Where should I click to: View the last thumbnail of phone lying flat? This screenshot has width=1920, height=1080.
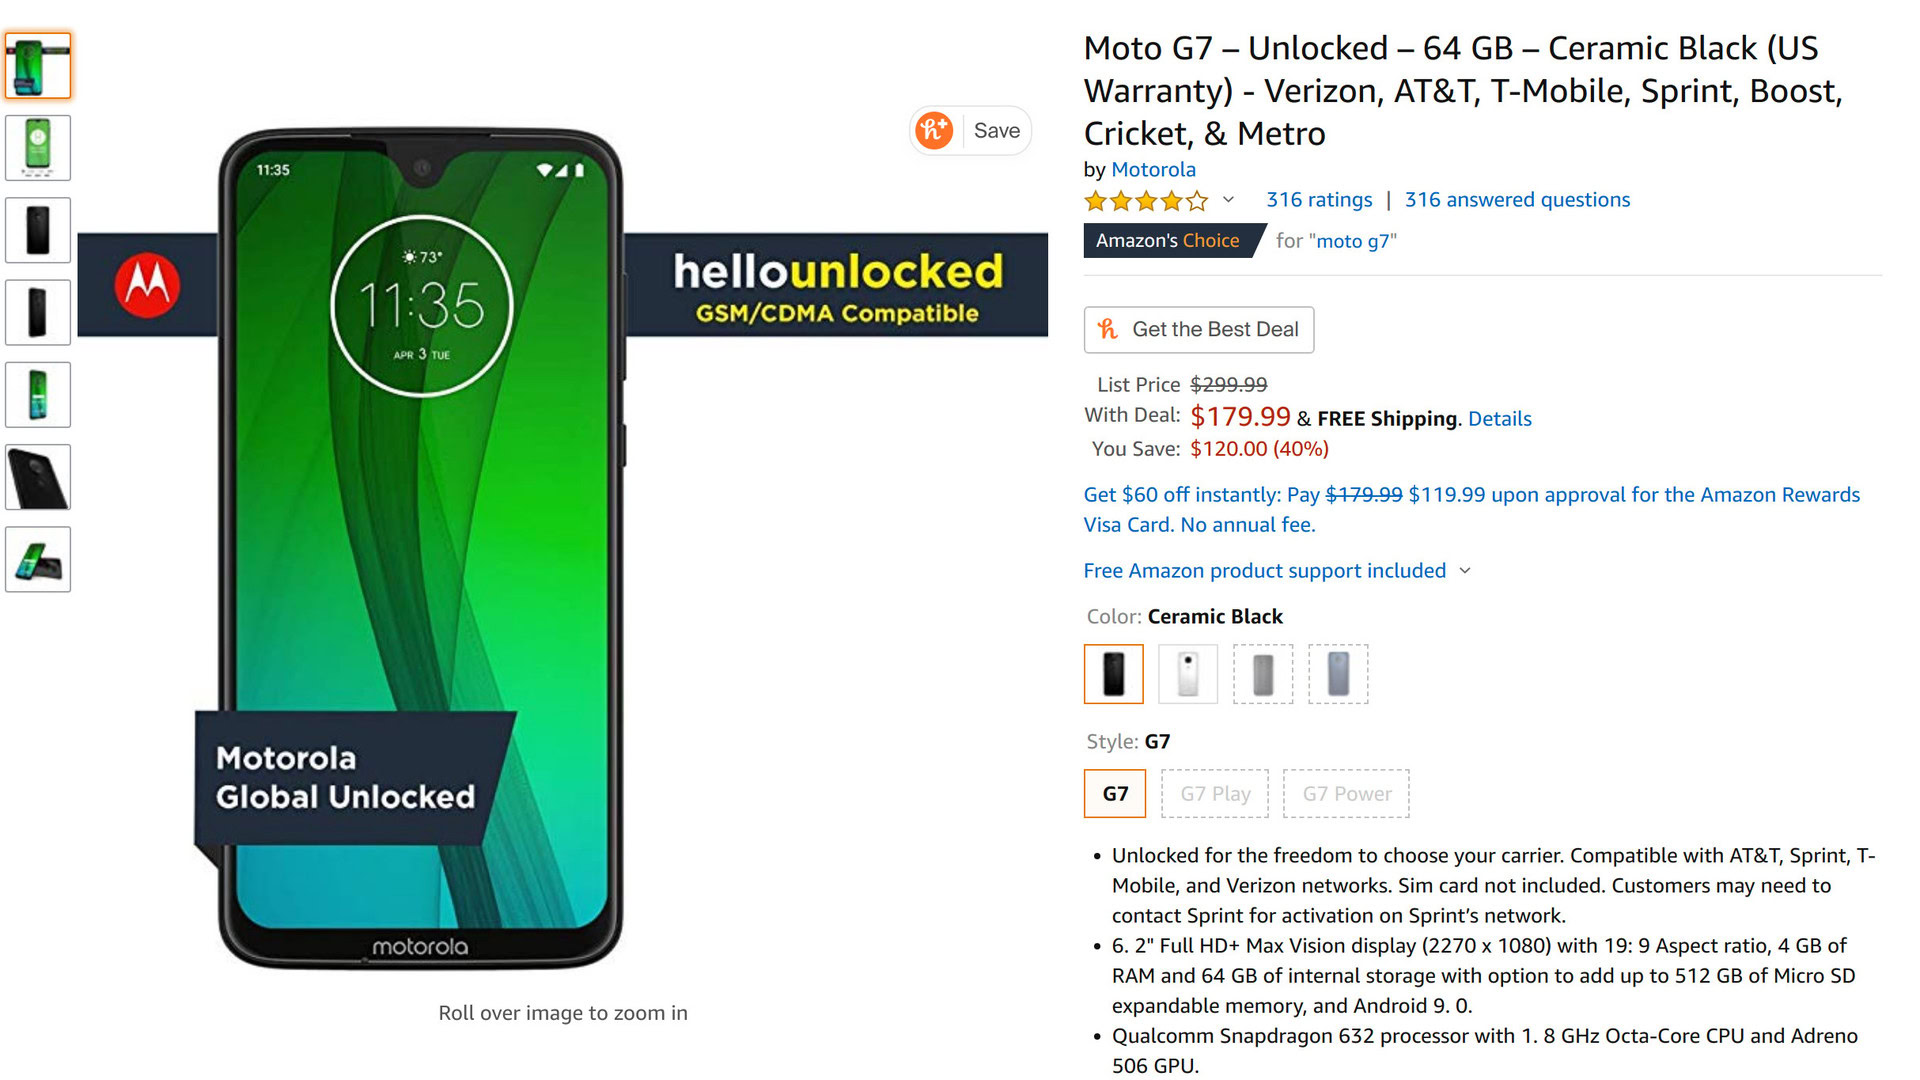tap(38, 560)
